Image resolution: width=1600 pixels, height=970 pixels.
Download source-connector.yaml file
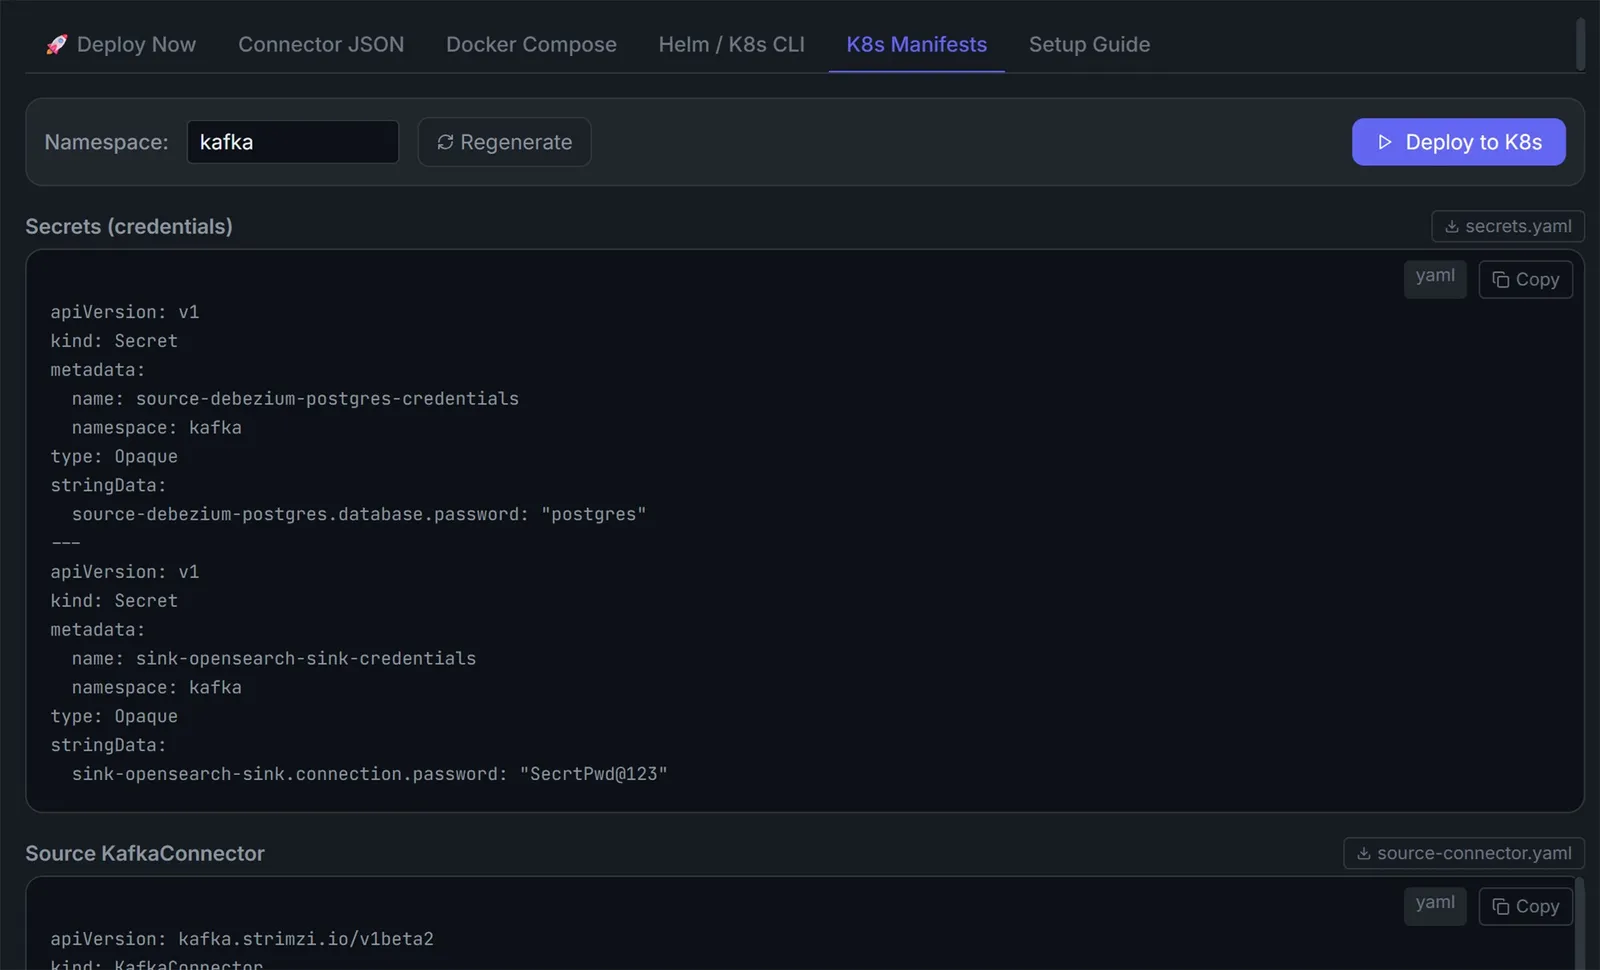click(1463, 853)
